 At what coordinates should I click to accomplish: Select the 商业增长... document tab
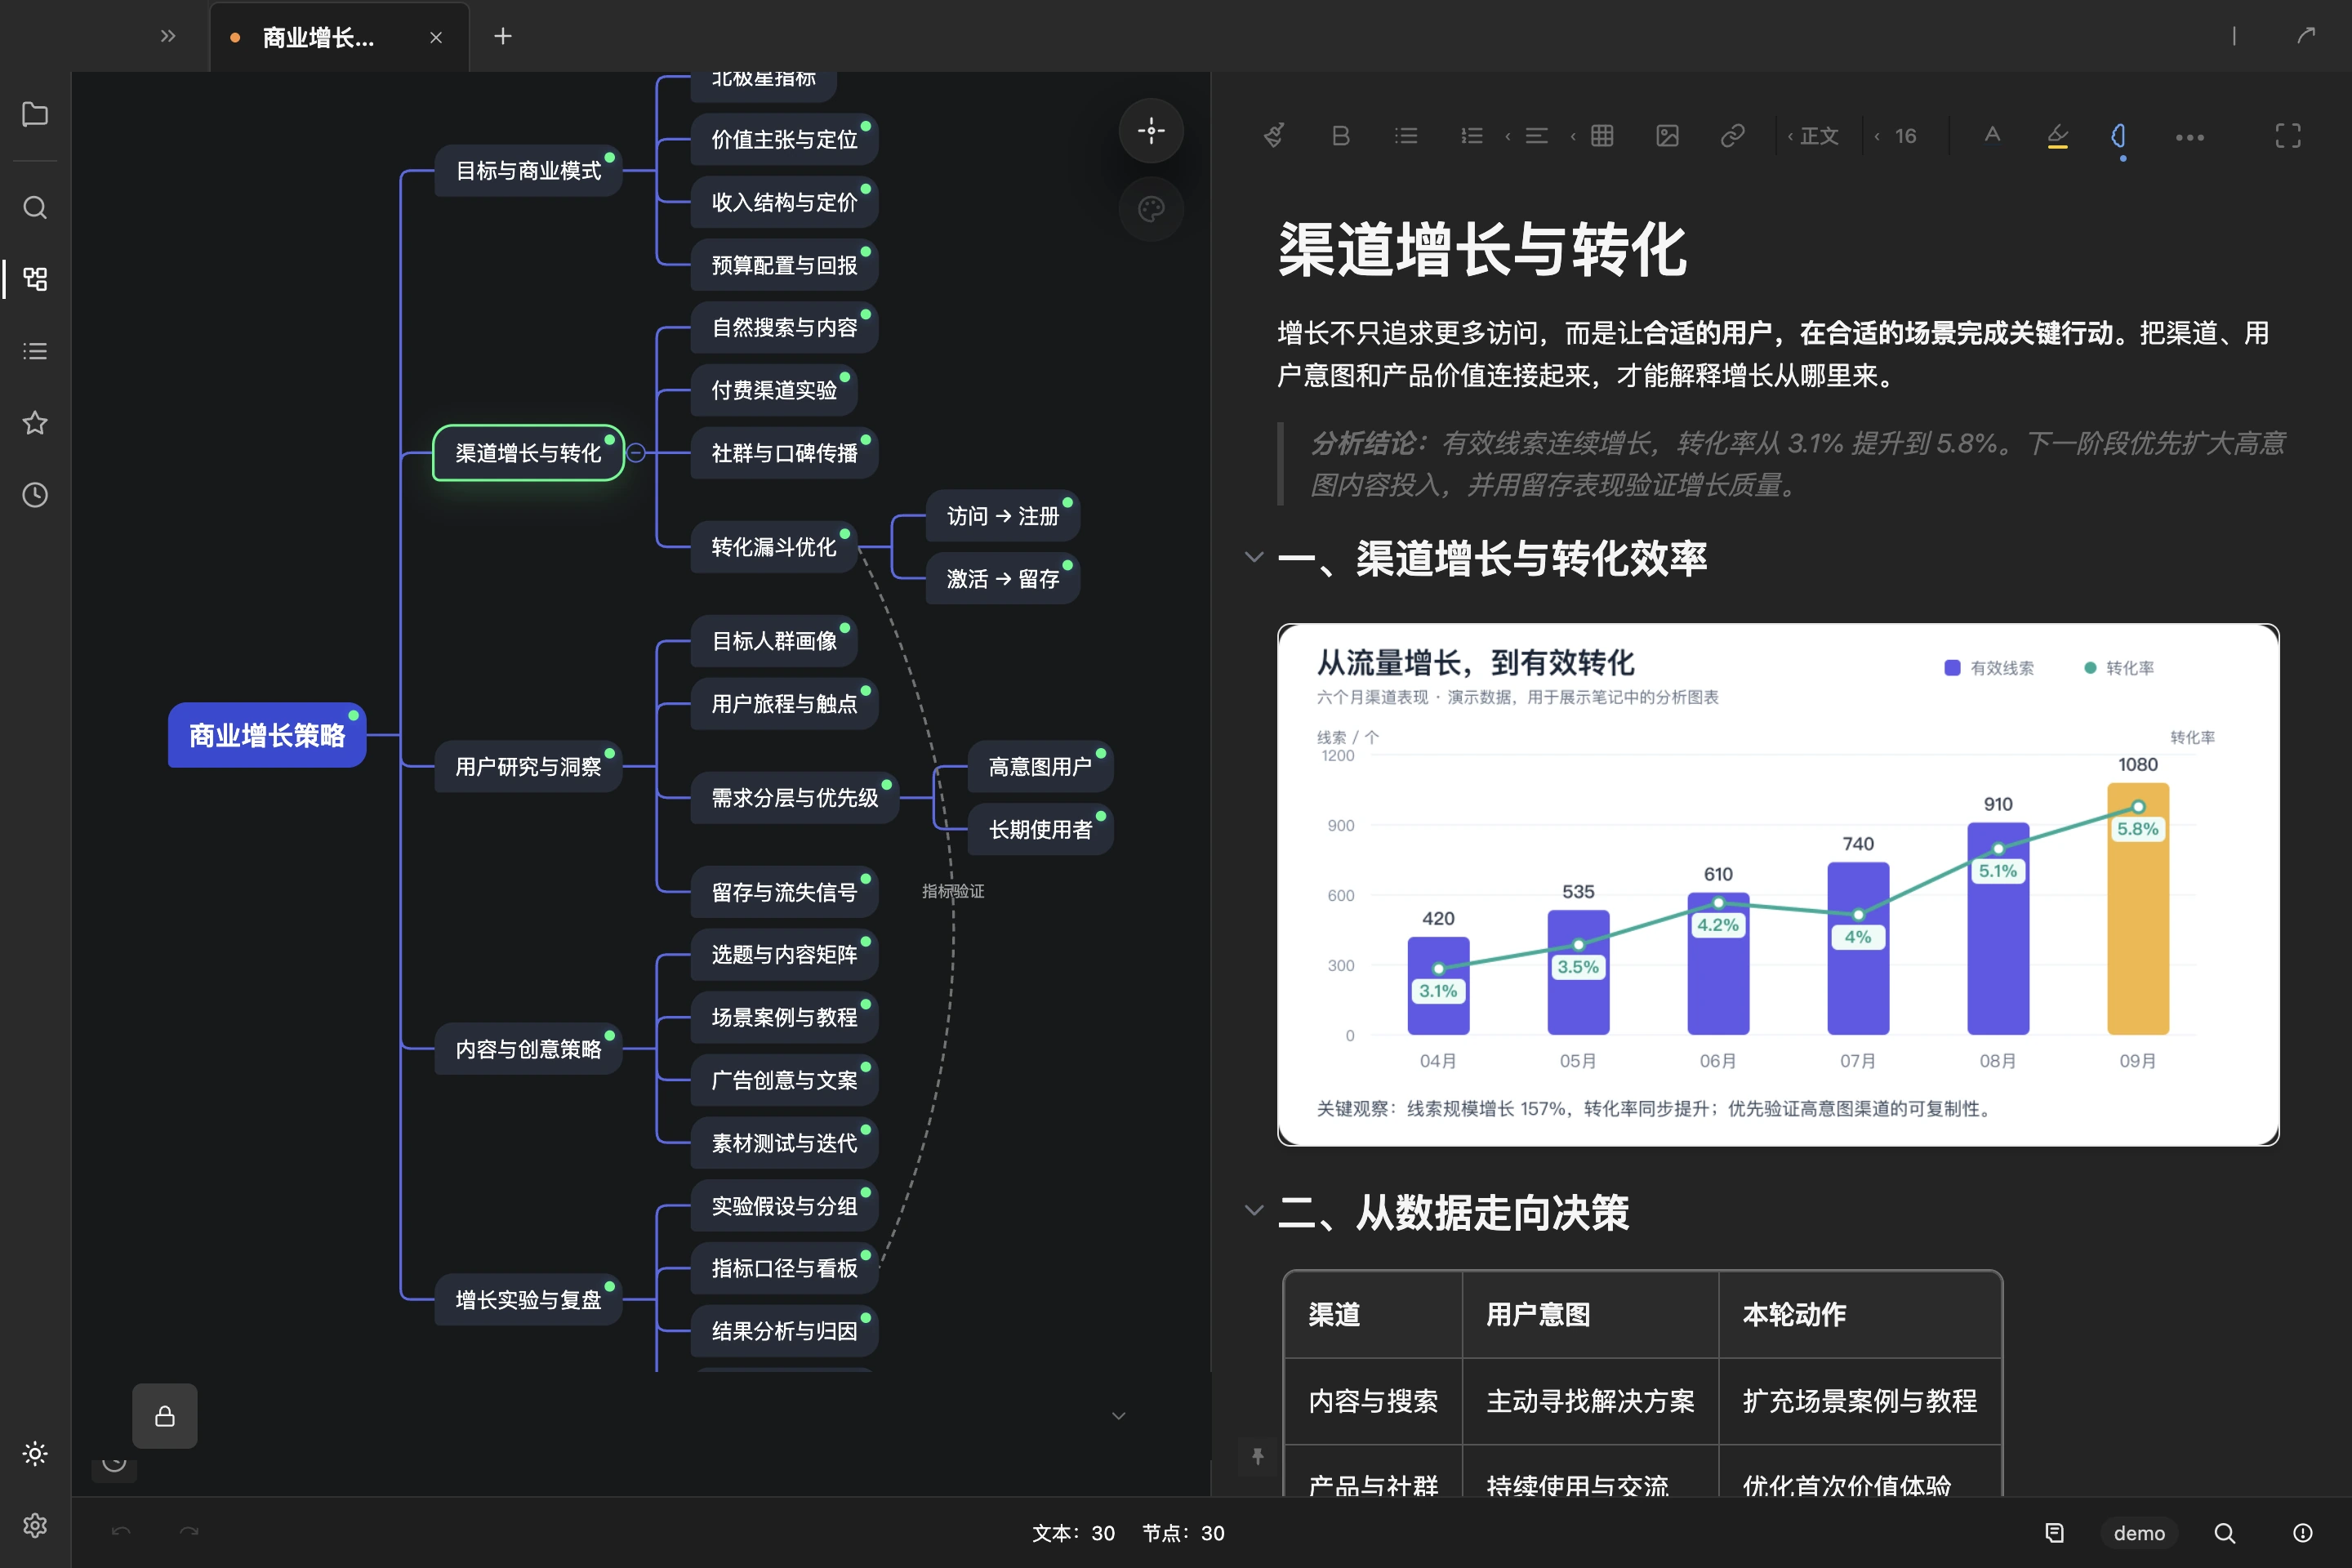point(339,37)
